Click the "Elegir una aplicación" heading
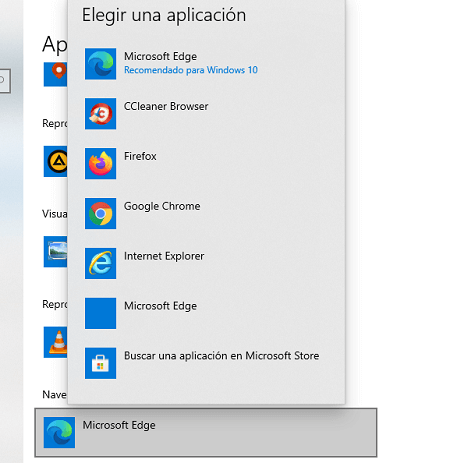Image resolution: width=450 pixels, height=463 pixels. click(x=164, y=15)
